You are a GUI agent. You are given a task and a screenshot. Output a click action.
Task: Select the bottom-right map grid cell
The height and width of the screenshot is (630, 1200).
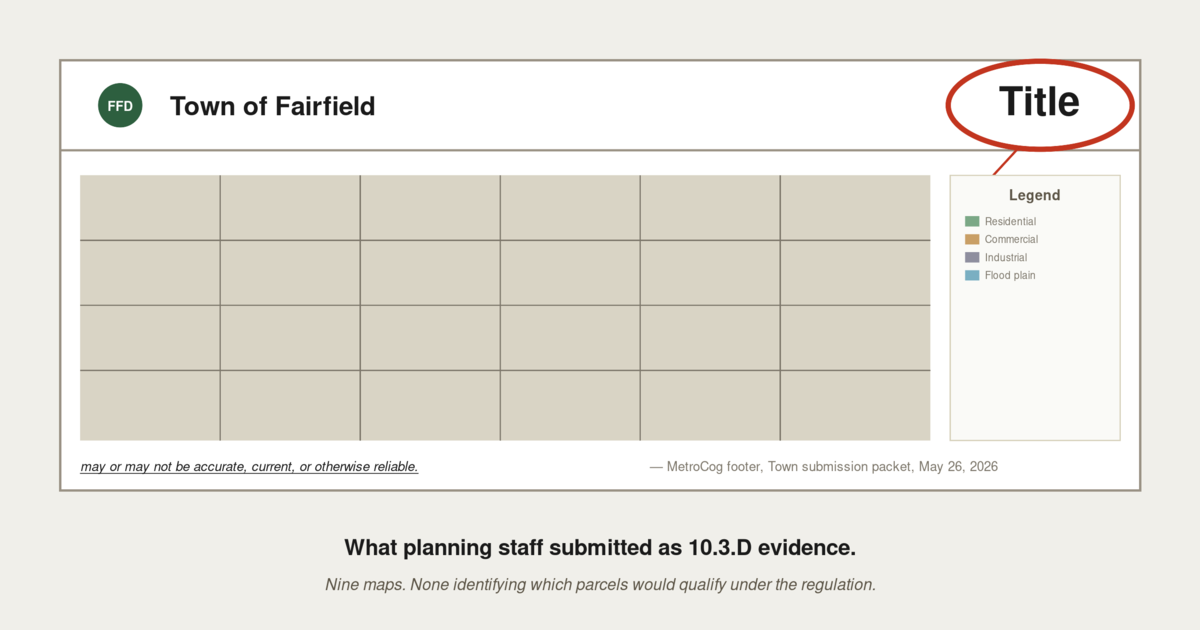click(855, 405)
